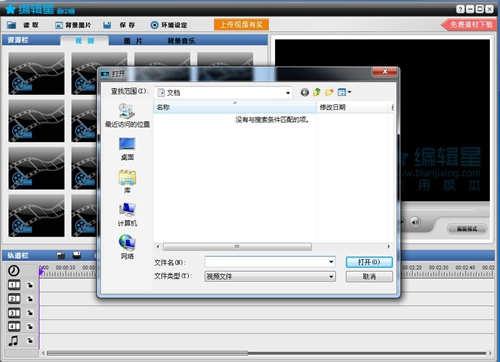This screenshot has width=500, height=362.
Task: Select video track 3 film icon
Action: 14,313
